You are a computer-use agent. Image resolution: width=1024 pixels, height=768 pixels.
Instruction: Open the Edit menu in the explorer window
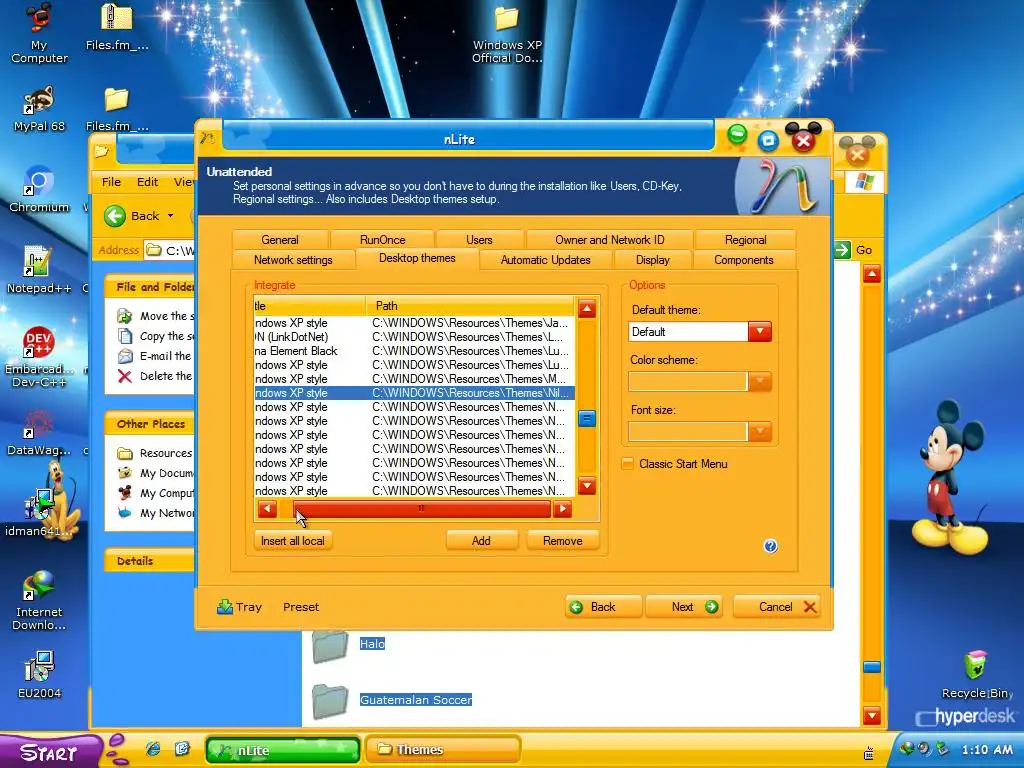(147, 182)
